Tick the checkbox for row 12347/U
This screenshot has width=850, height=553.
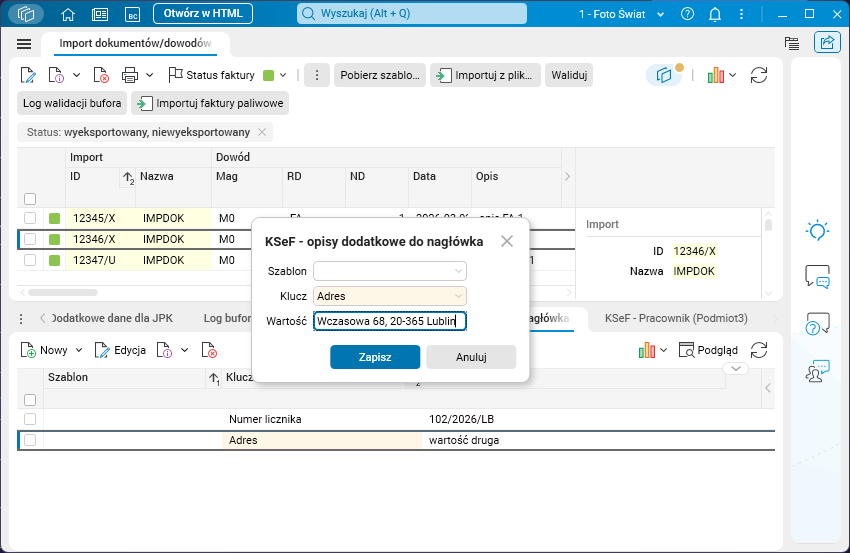(30, 260)
